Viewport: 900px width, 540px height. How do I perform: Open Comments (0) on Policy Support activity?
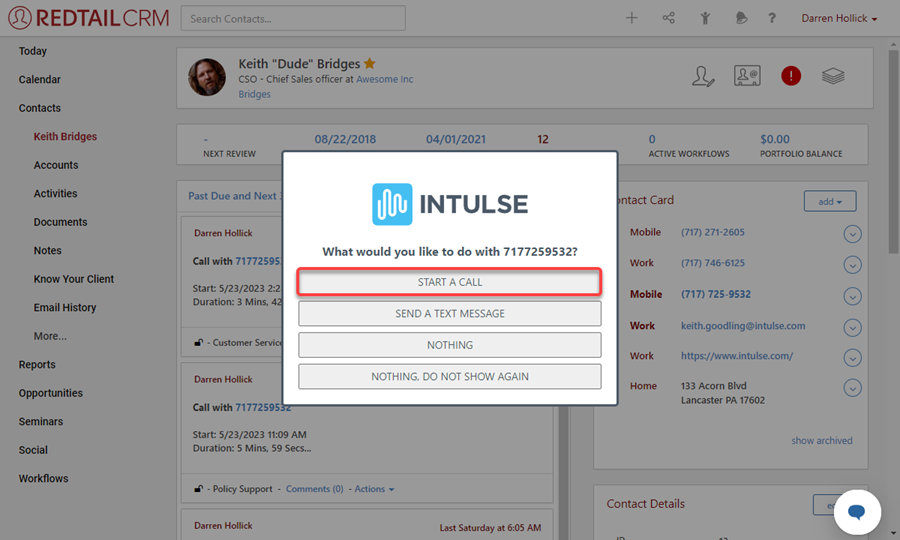click(x=315, y=489)
